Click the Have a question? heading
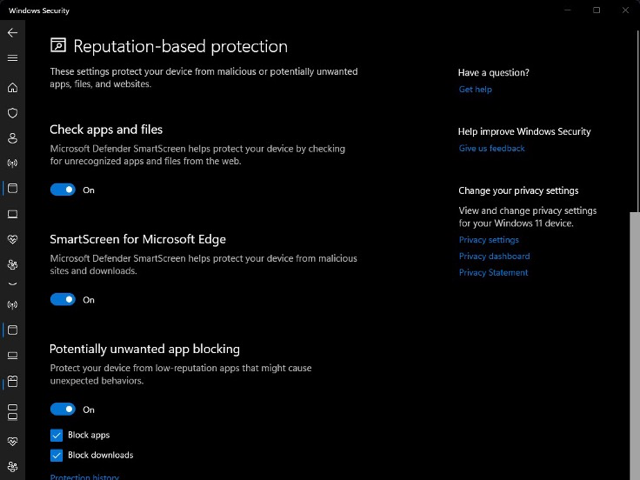Image resolution: width=640 pixels, height=480 pixels. coord(493,73)
